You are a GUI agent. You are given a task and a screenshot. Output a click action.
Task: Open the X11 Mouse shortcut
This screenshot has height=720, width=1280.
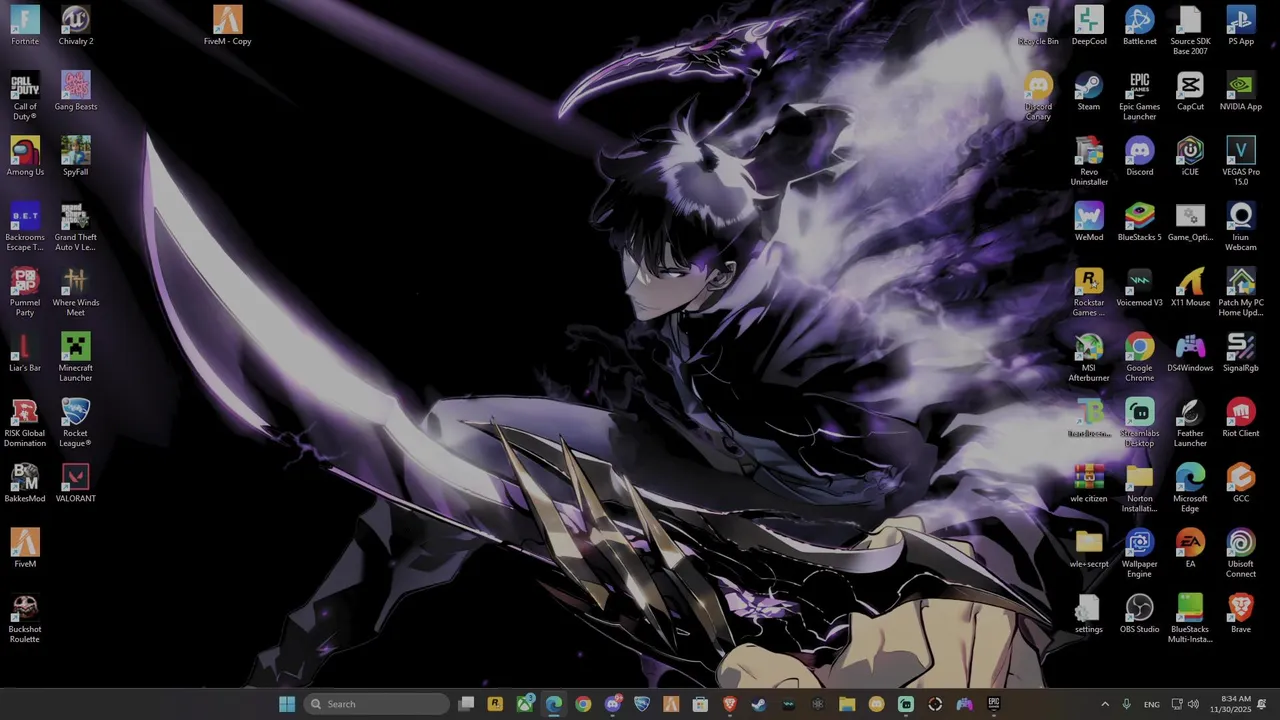tap(1190, 287)
